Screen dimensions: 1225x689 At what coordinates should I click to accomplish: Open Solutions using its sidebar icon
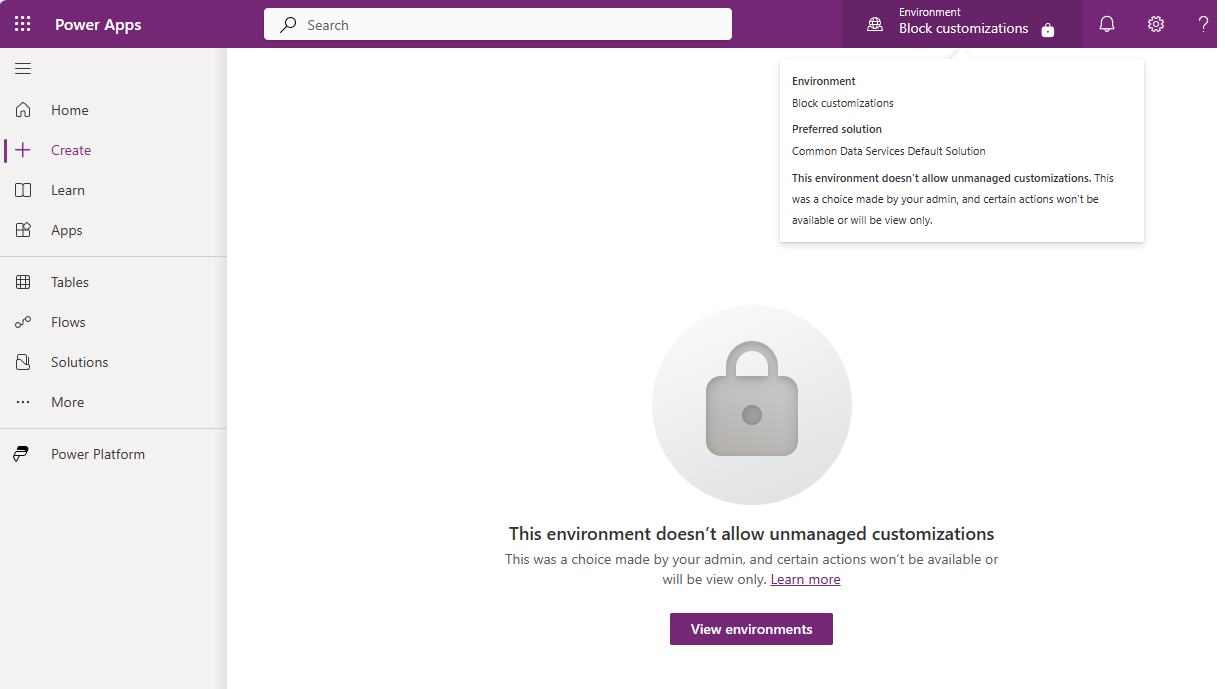click(23, 361)
